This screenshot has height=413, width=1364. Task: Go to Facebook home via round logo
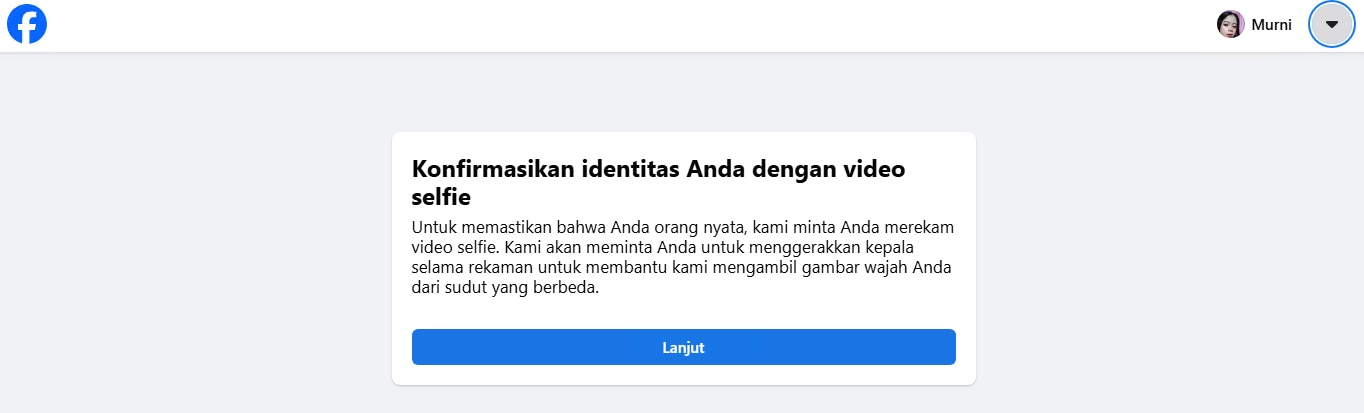click(27, 24)
